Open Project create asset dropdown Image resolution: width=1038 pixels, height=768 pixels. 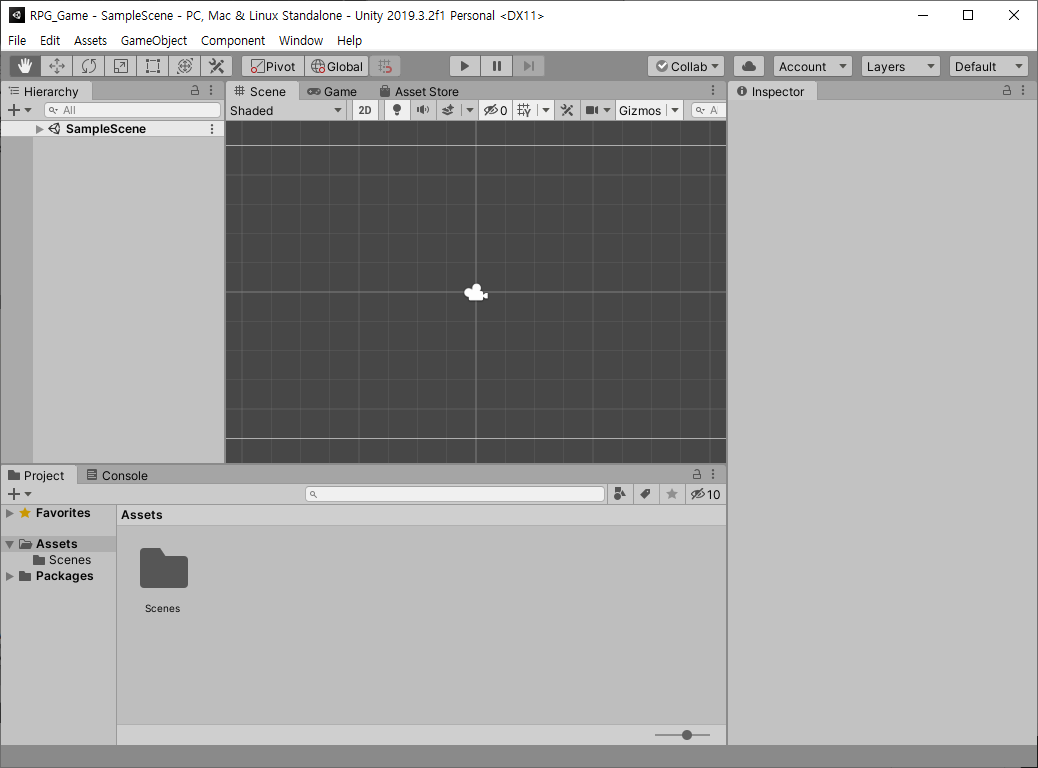[19, 494]
